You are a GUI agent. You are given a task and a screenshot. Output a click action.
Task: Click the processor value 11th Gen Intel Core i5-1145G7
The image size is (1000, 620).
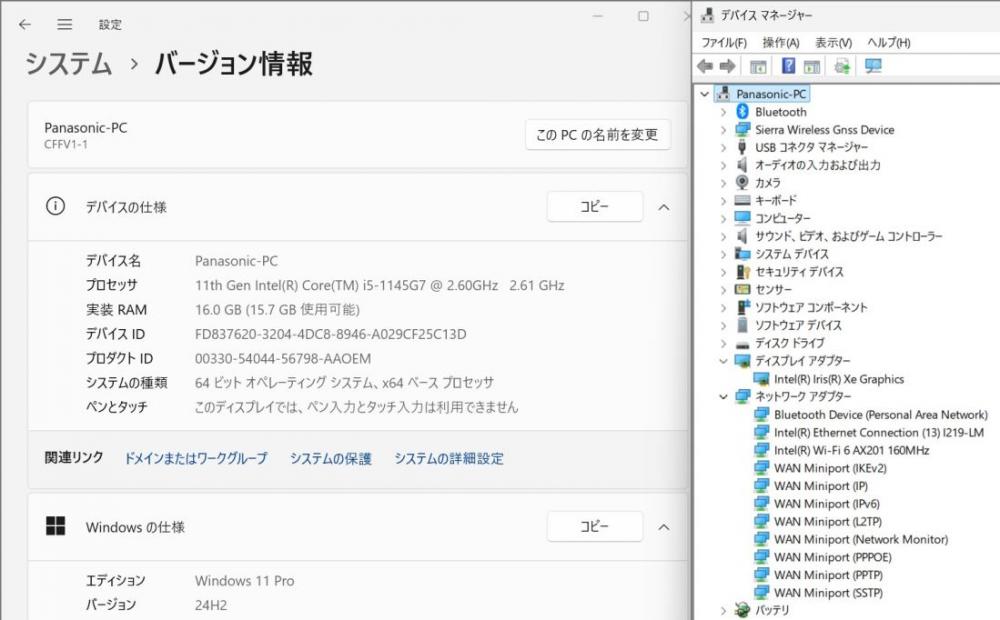point(379,286)
